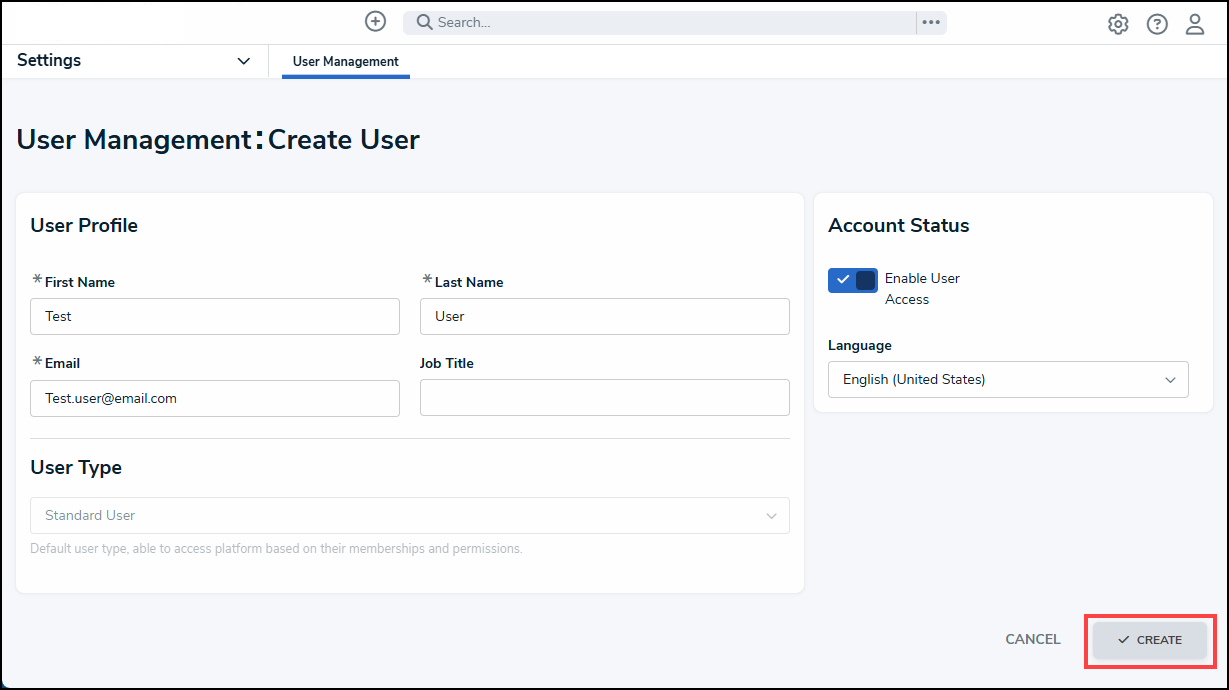Screen dimensions: 1229x690
Task: Expand the Settings dropdown menu
Action: tap(134, 61)
